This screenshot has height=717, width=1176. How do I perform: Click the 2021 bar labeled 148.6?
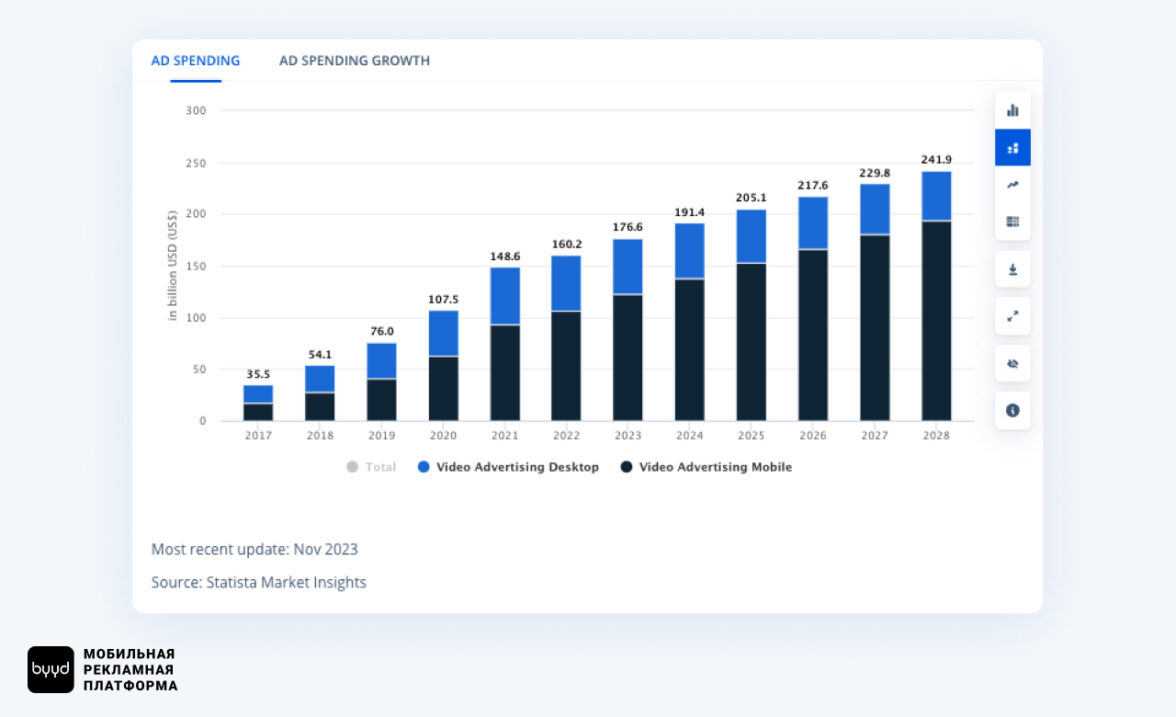[505, 344]
